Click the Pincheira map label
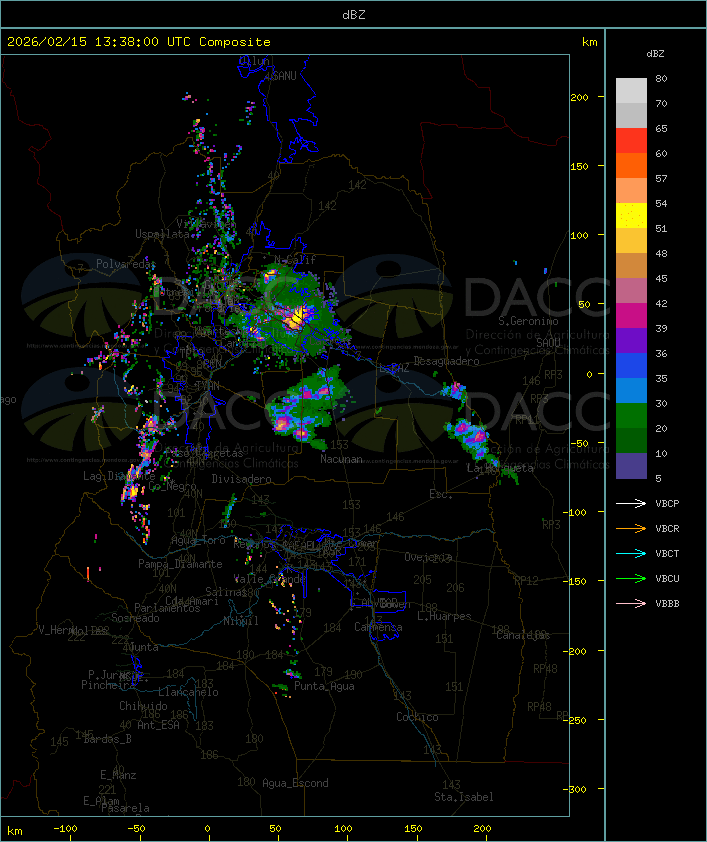Image resolution: width=707 pixels, height=842 pixels. pos(108,685)
